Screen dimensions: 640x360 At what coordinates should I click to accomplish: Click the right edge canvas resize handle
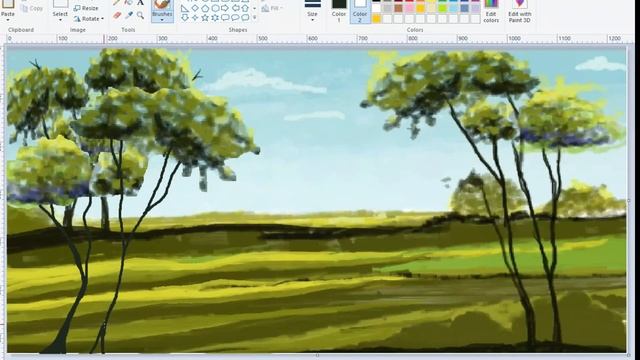[629, 200]
